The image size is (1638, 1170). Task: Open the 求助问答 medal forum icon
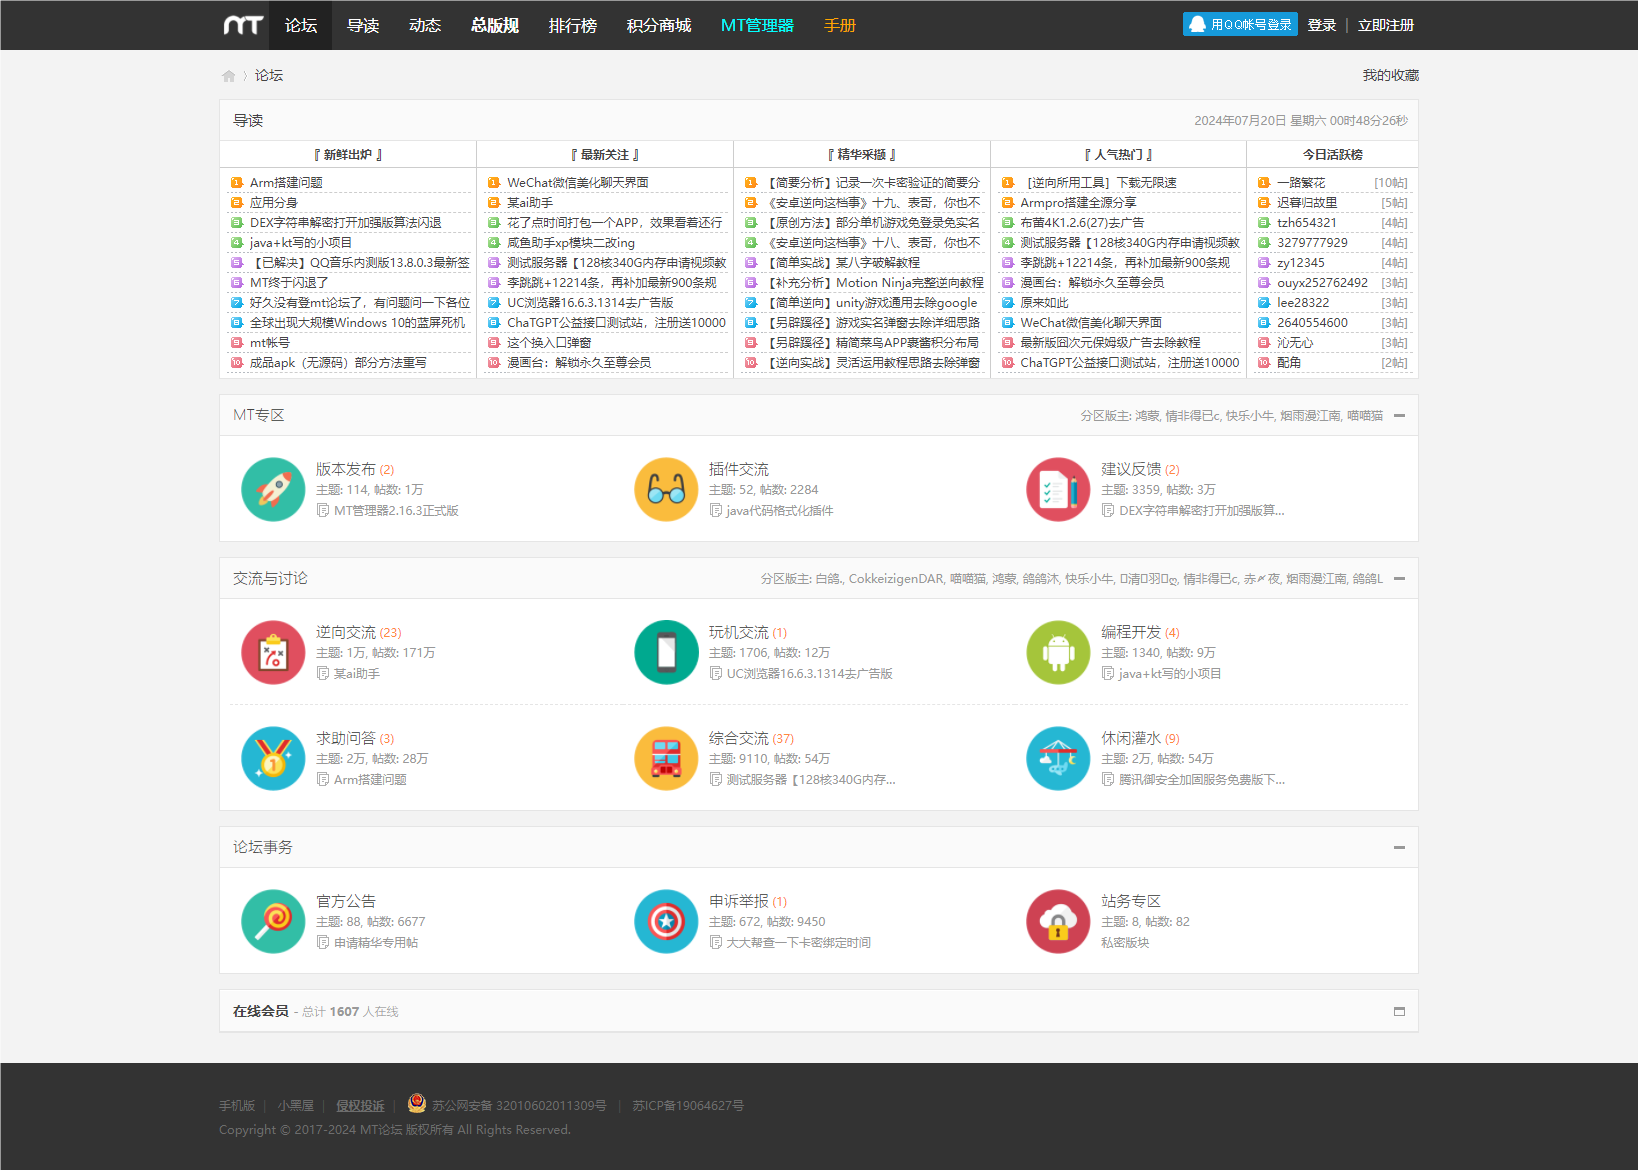tap(273, 758)
